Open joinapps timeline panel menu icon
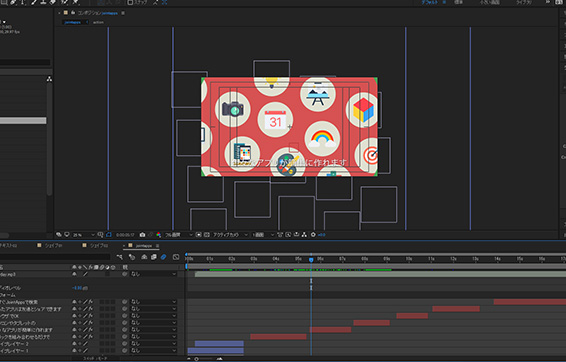This screenshot has width=566, height=362. coord(157,246)
